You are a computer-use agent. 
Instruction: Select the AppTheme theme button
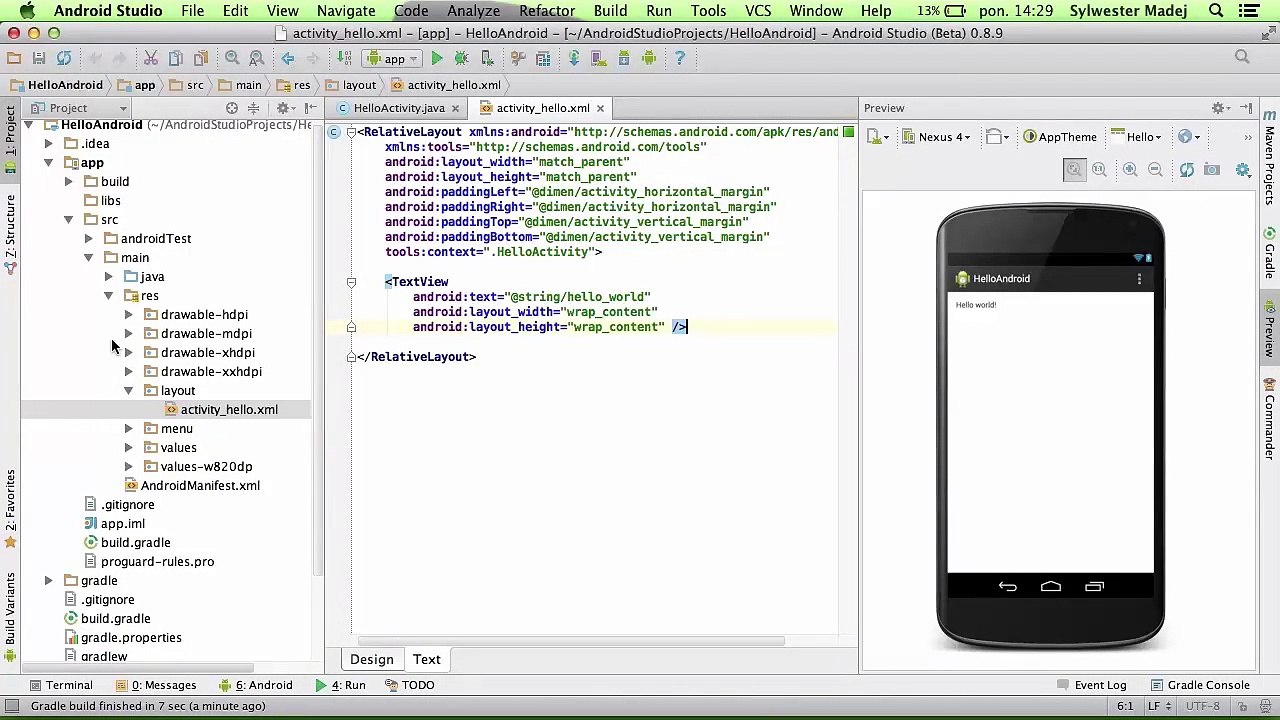[1060, 137]
